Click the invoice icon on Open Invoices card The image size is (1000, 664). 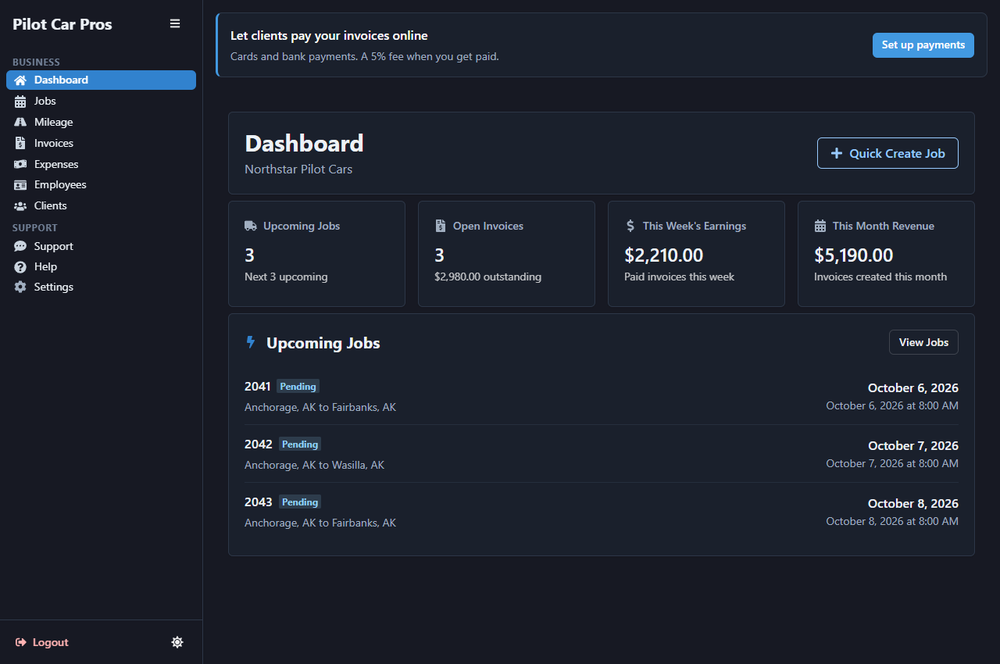coord(440,226)
